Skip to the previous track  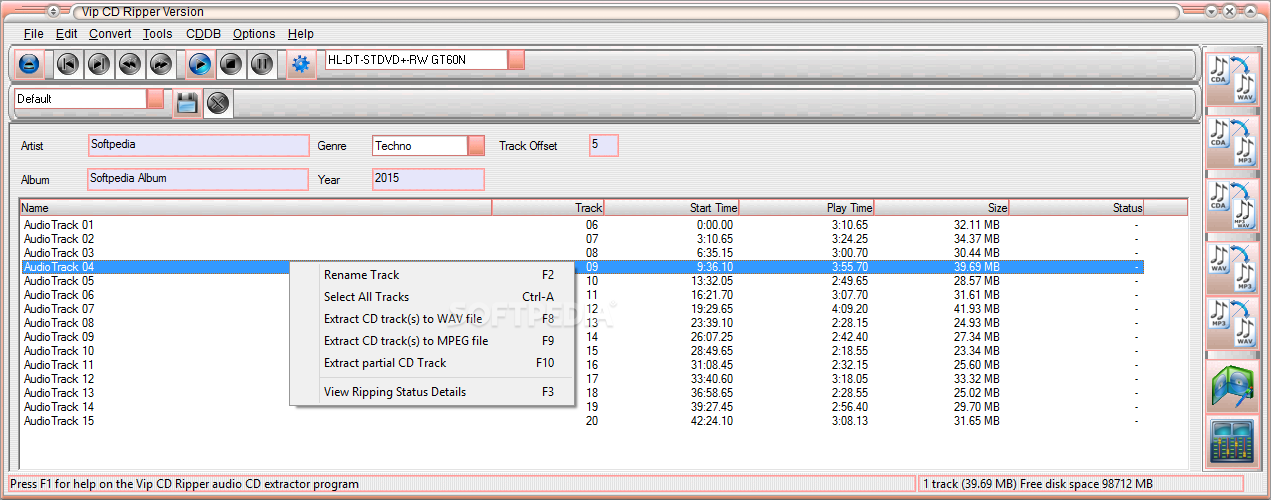coord(68,64)
